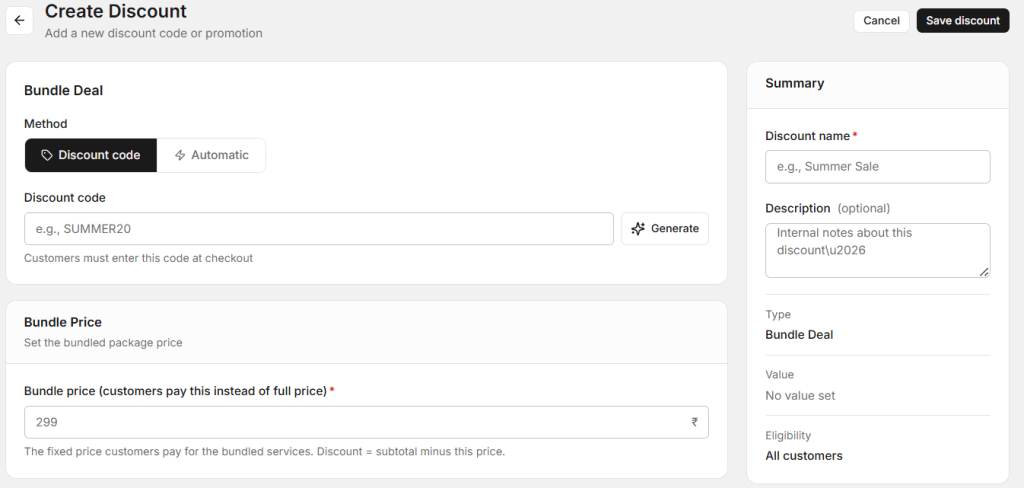Focus the Discount name field
The width and height of the screenshot is (1024, 488).
877,167
